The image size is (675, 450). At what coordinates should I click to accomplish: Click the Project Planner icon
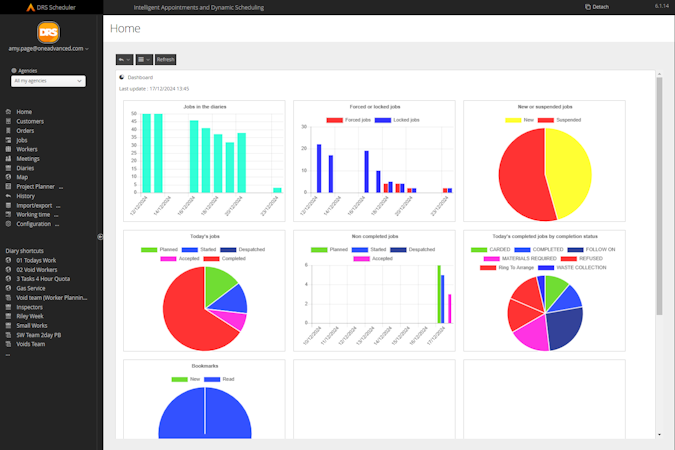coord(8,186)
